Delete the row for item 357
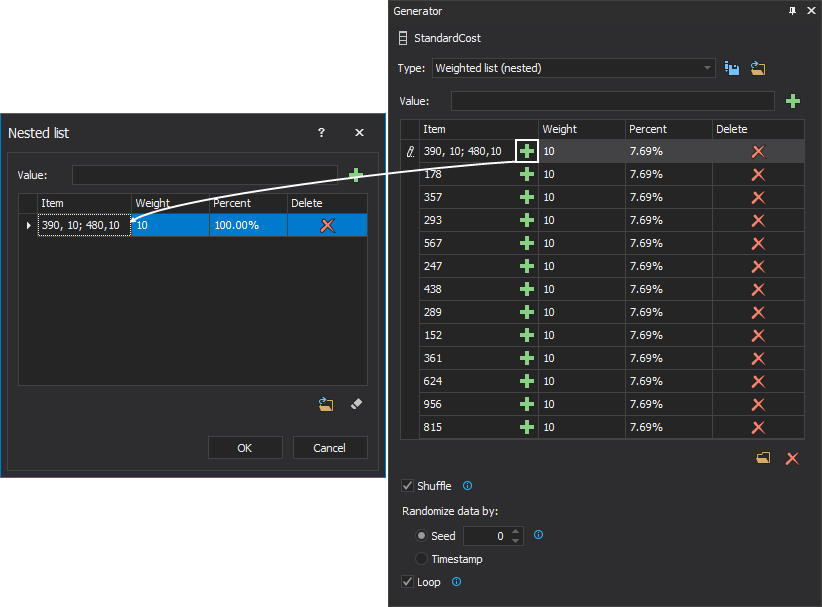Screen dimensions: 822x607 (x=758, y=198)
